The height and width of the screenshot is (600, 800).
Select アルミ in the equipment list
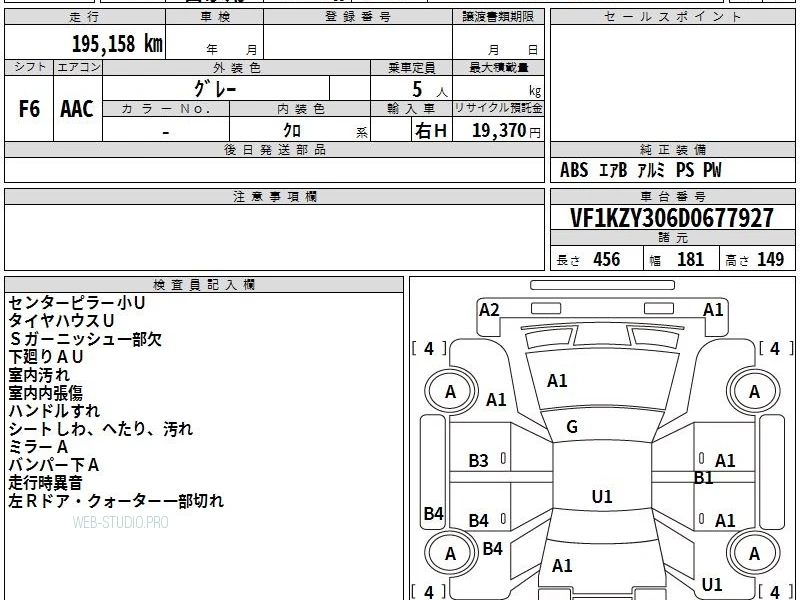pos(651,170)
